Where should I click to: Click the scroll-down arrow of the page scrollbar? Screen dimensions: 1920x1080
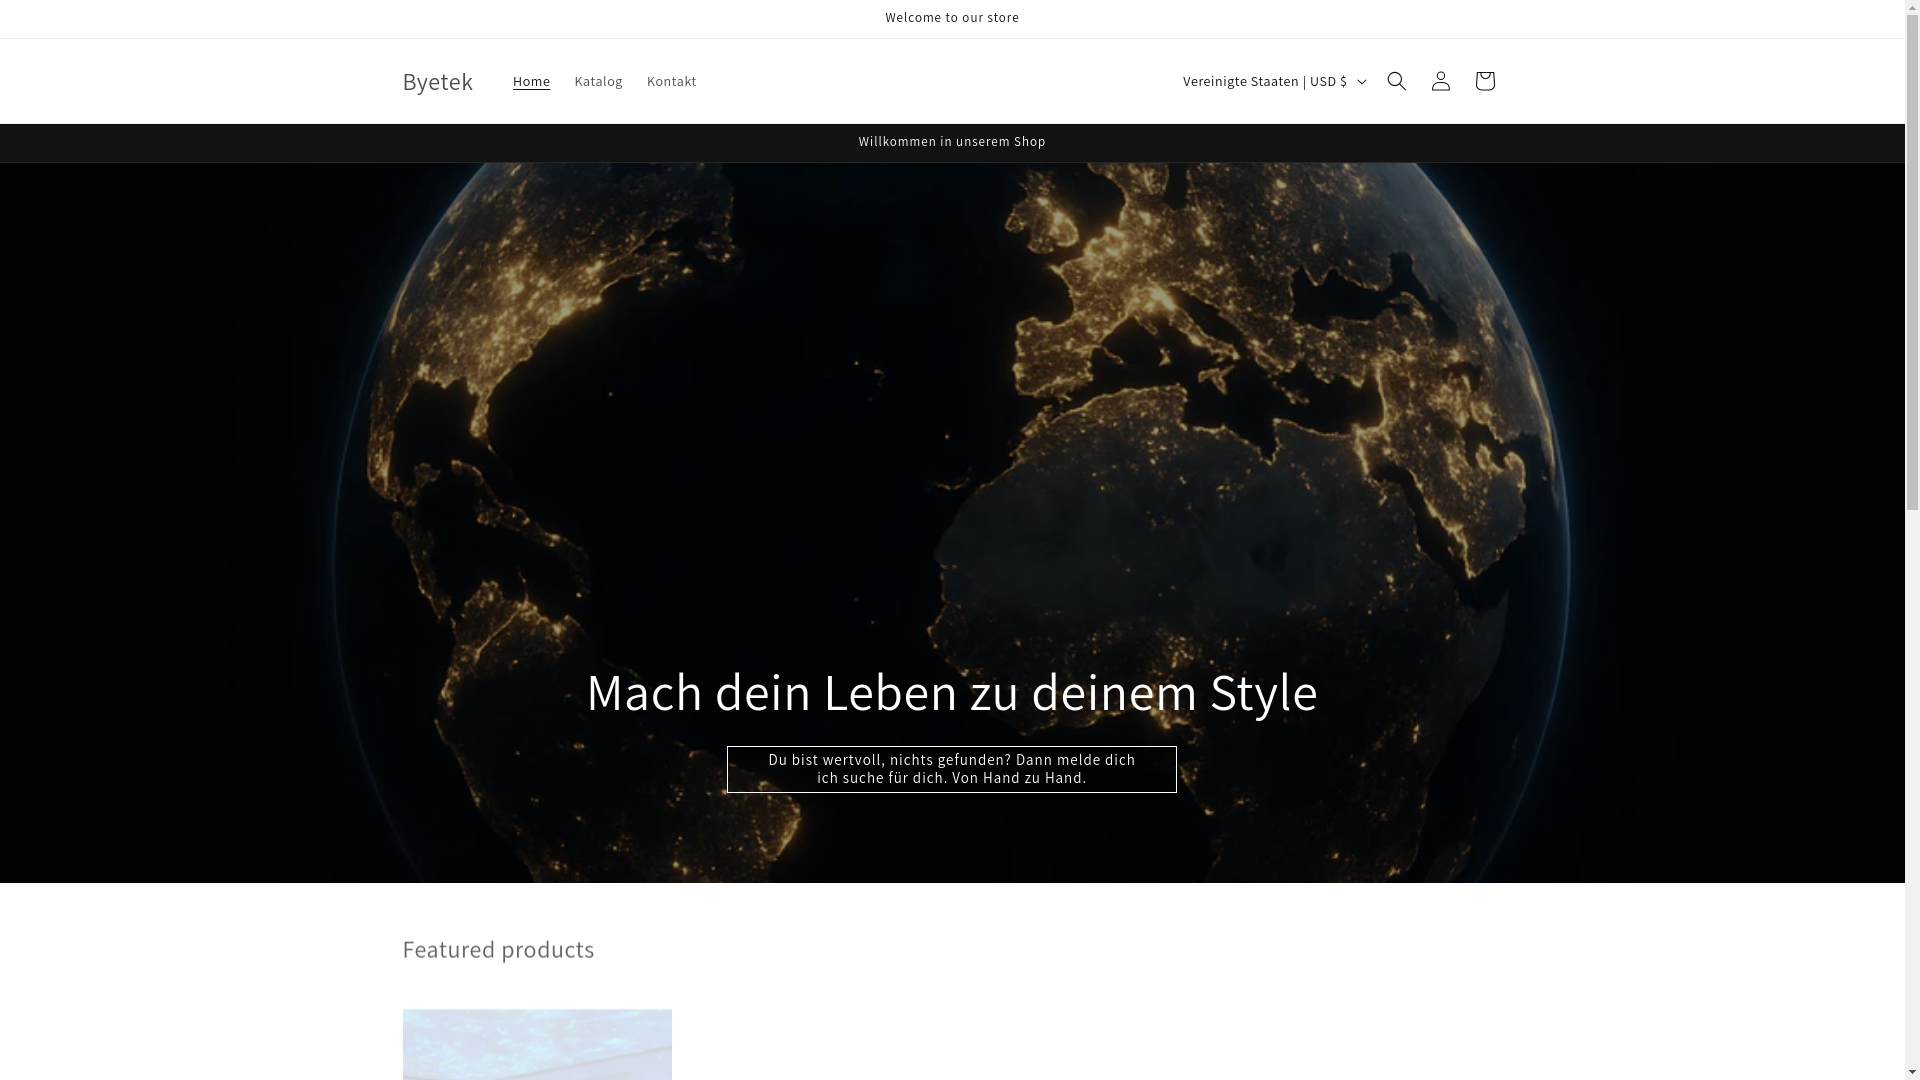coord(1912,1072)
